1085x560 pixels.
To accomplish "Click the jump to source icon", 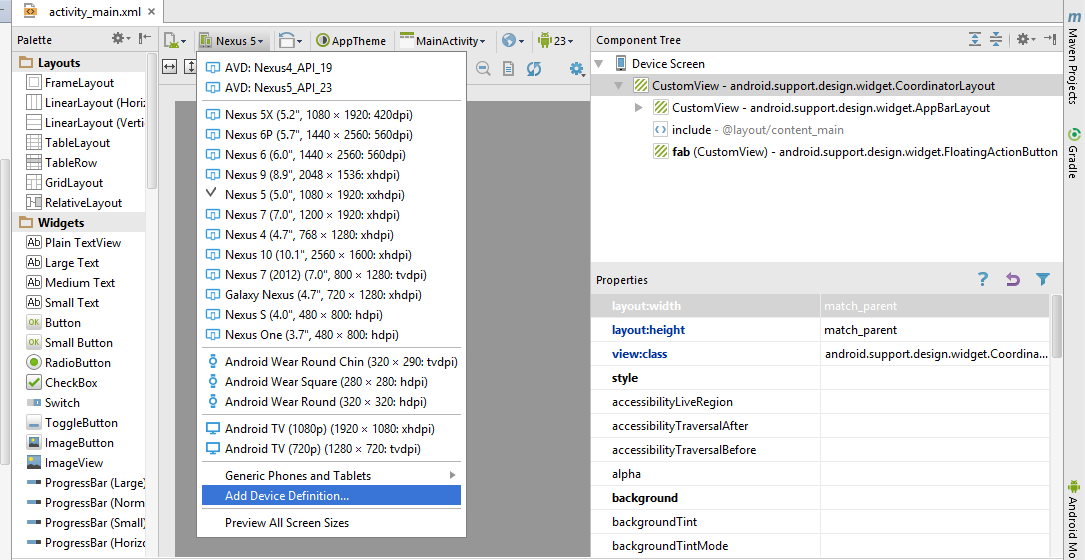I will [x=509, y=68].
